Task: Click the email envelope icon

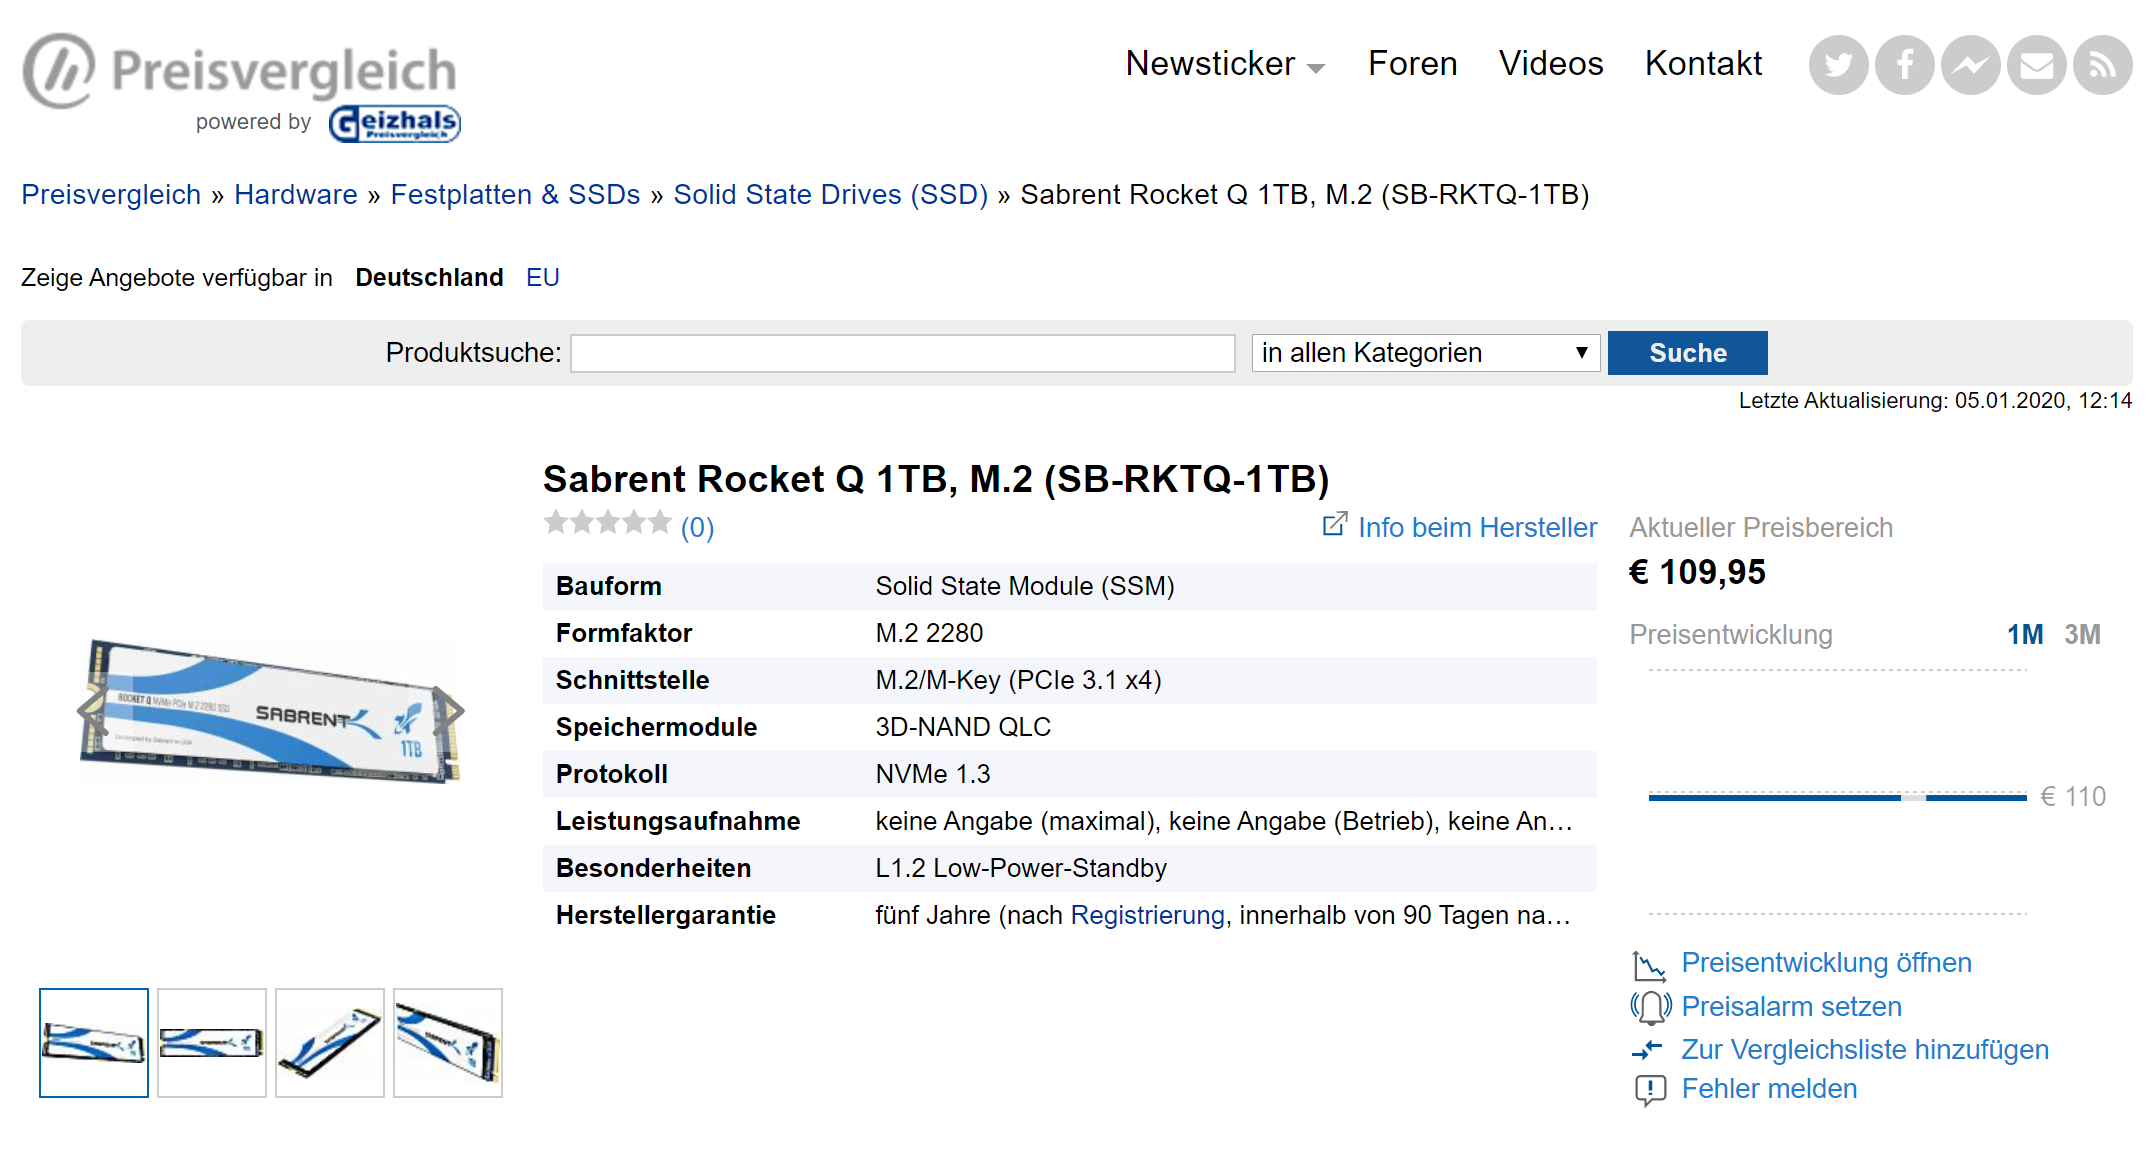Action: [x=2036, y=66]
